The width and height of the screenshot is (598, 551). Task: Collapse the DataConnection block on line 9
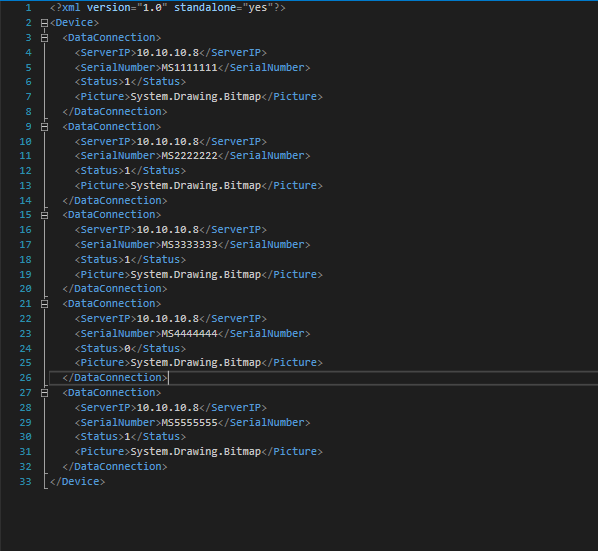[x=44, y=127]
